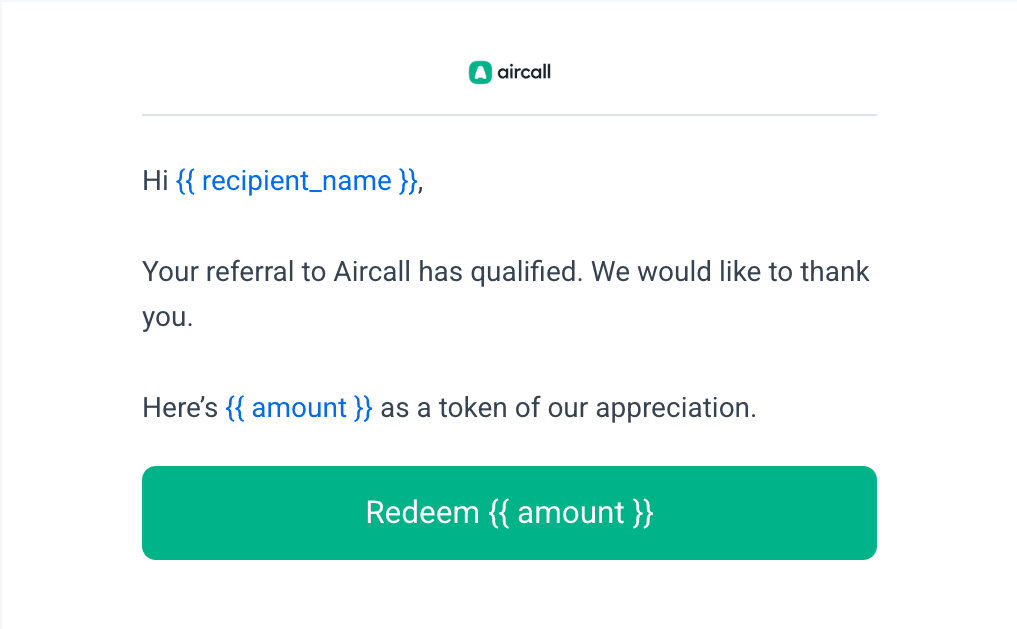
Task: Click the Aircall wordmark text in the header
Action: tap(524, 72)
